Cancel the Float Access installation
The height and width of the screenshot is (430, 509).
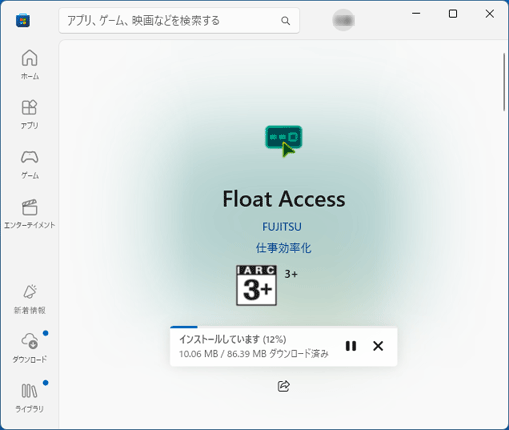378,346
